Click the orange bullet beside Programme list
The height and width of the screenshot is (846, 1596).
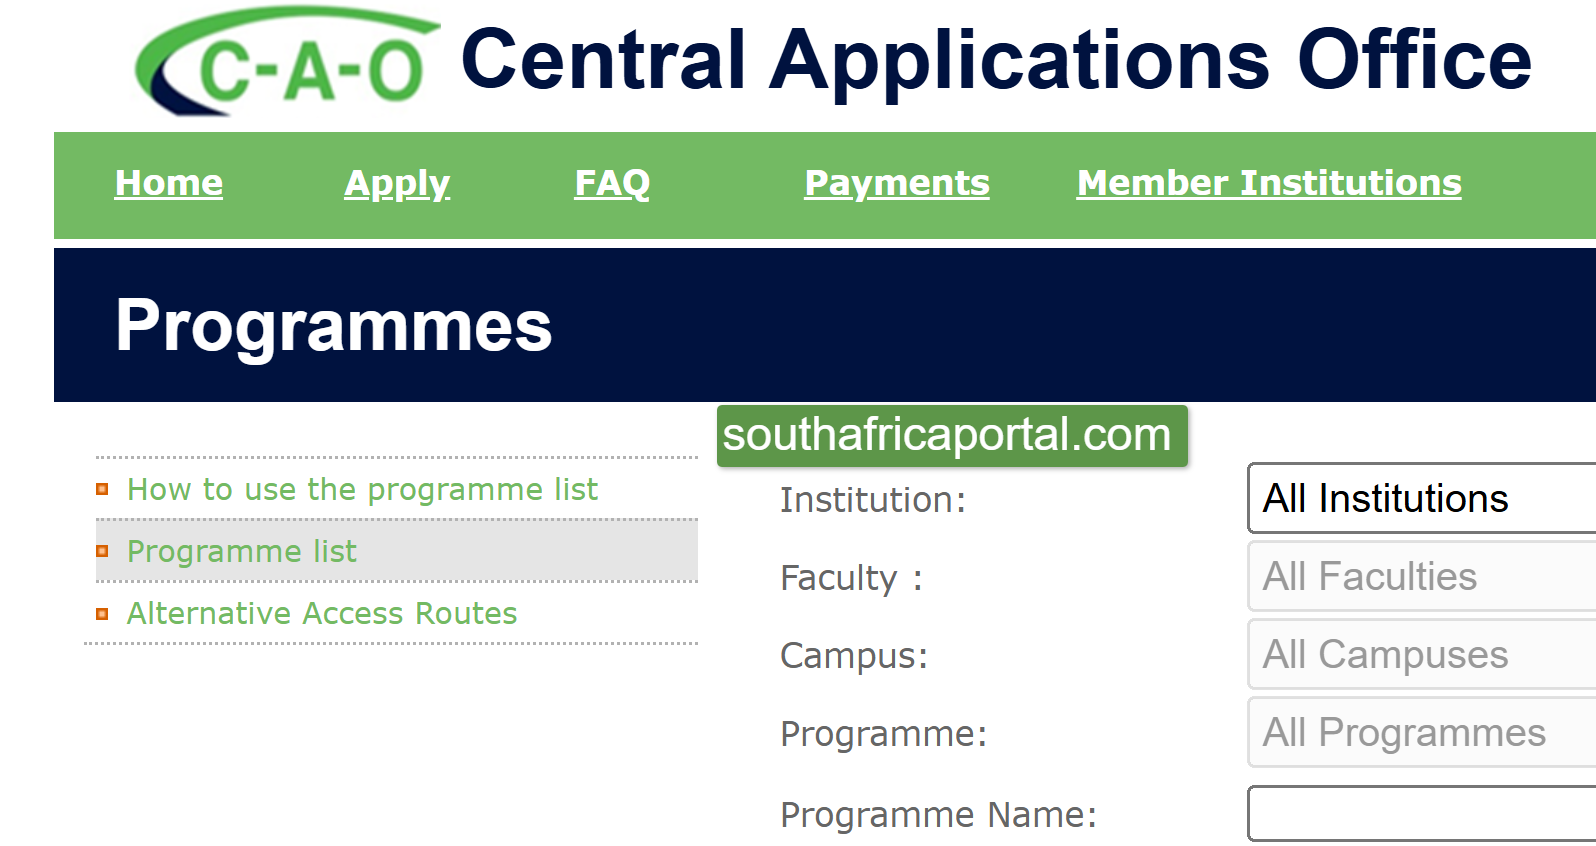point(102,551)
